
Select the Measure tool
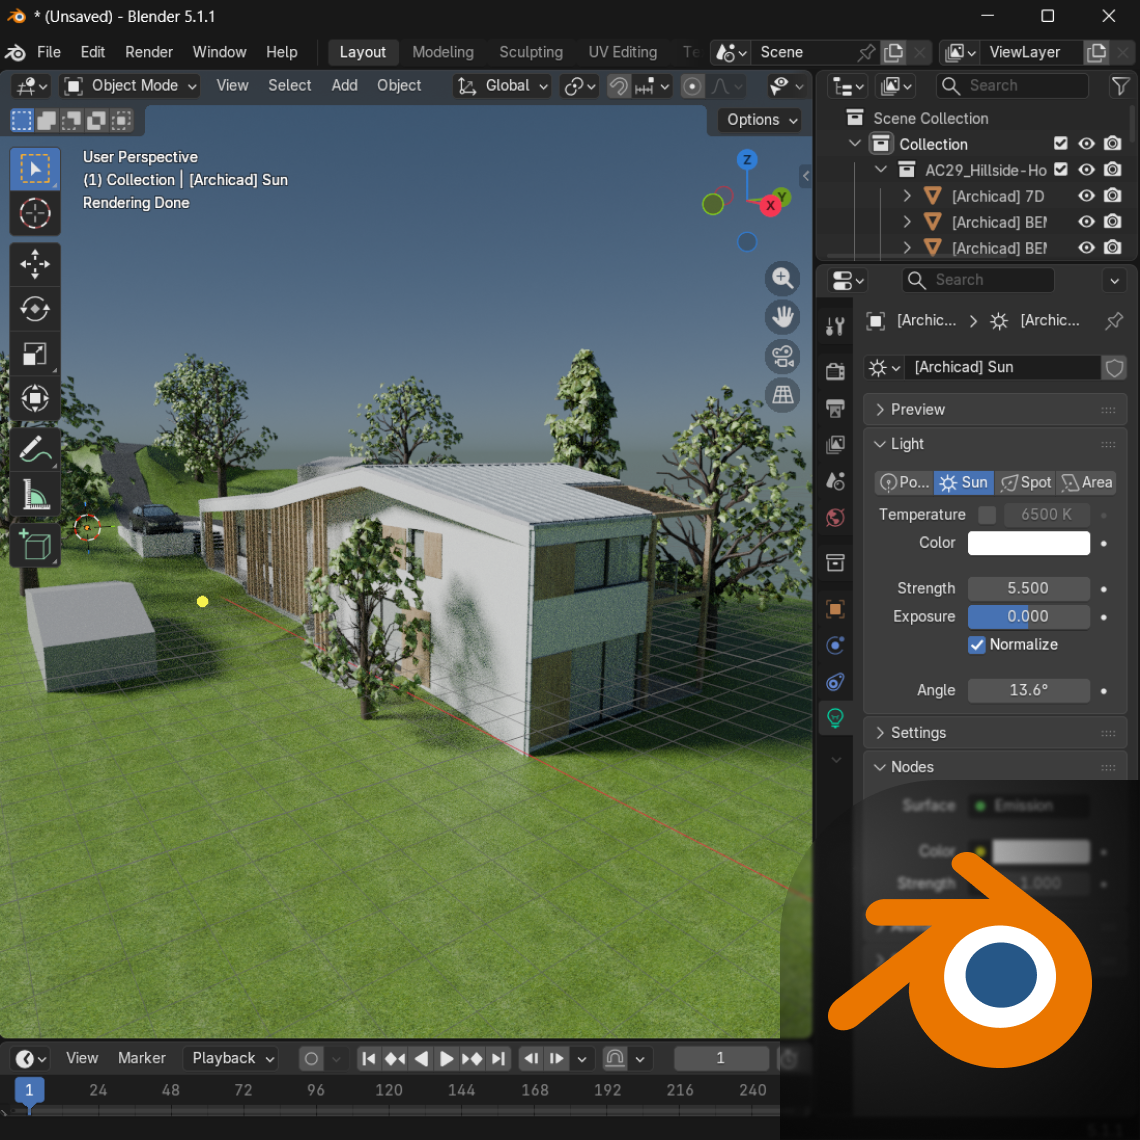[34, 494]
